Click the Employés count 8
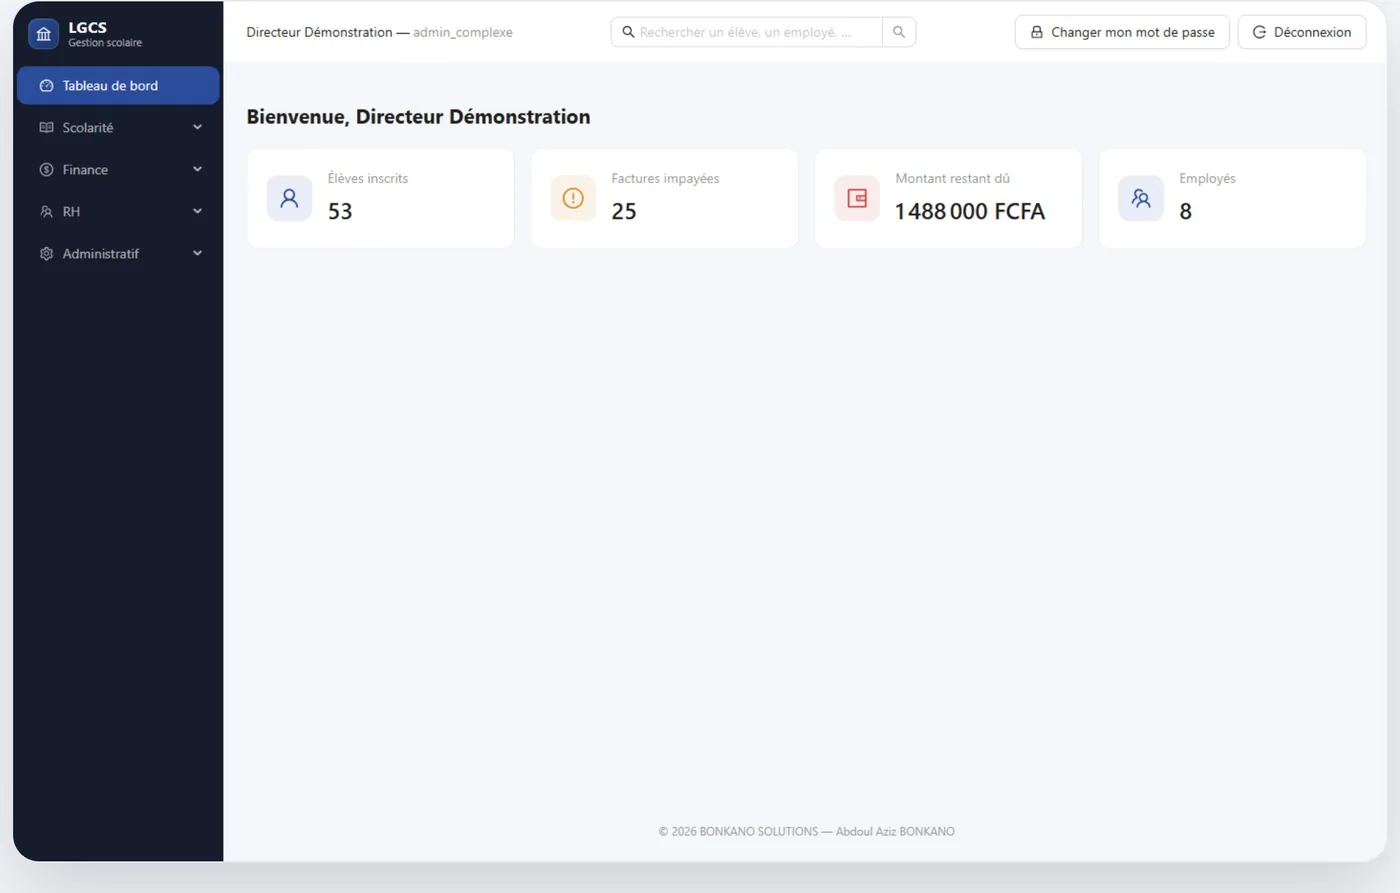Screen dimensions: 1400x893 (x=1186, y=211)
